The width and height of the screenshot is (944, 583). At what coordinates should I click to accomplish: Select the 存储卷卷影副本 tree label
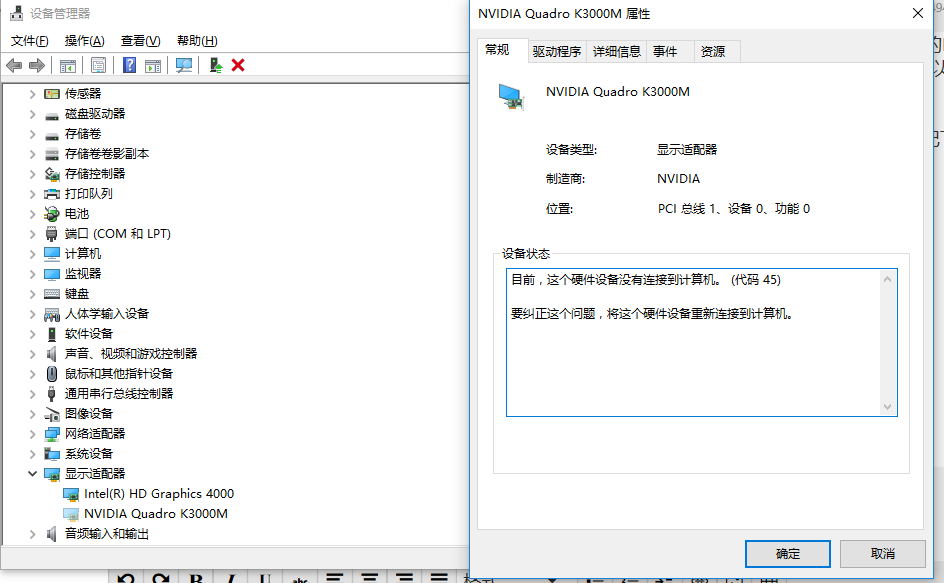pos(107,154)
